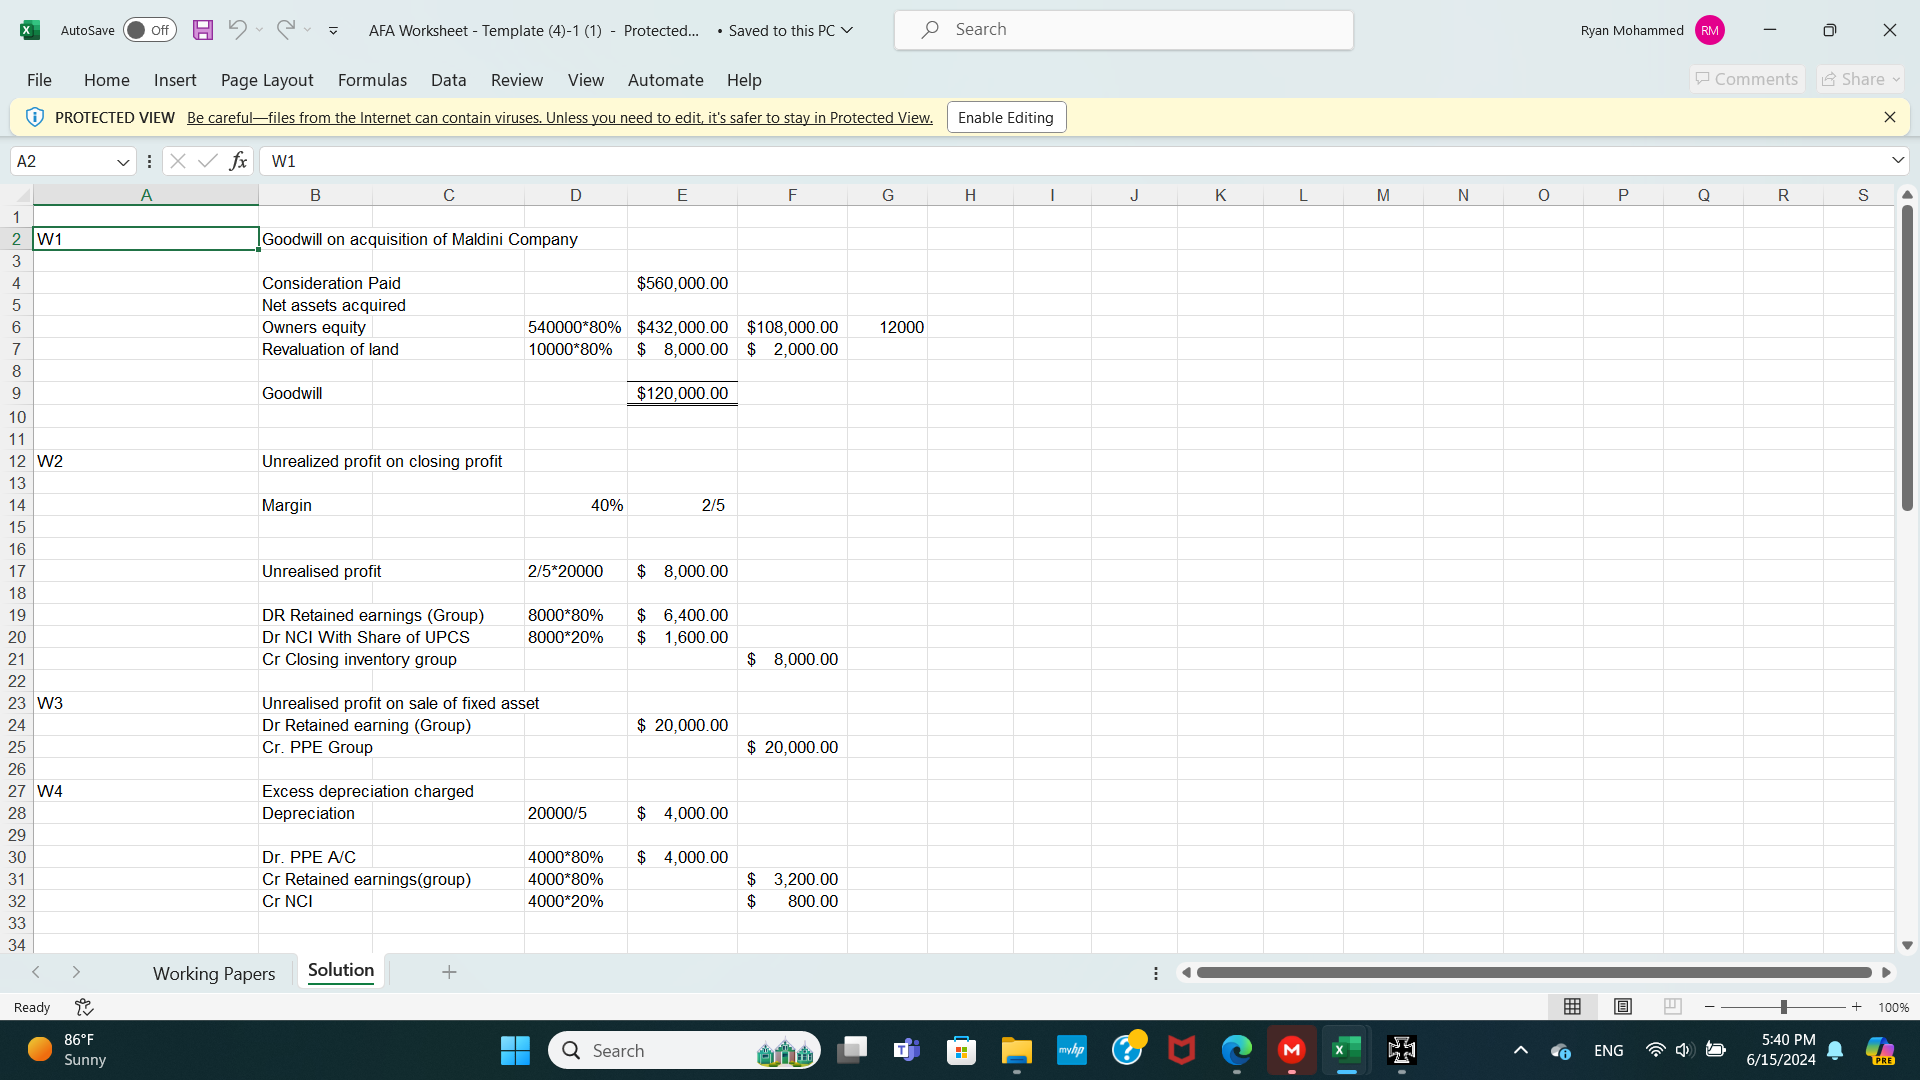Expand the formula bar chevron
Viewport: 1920px width, 1080px height.
(1897, 161)
